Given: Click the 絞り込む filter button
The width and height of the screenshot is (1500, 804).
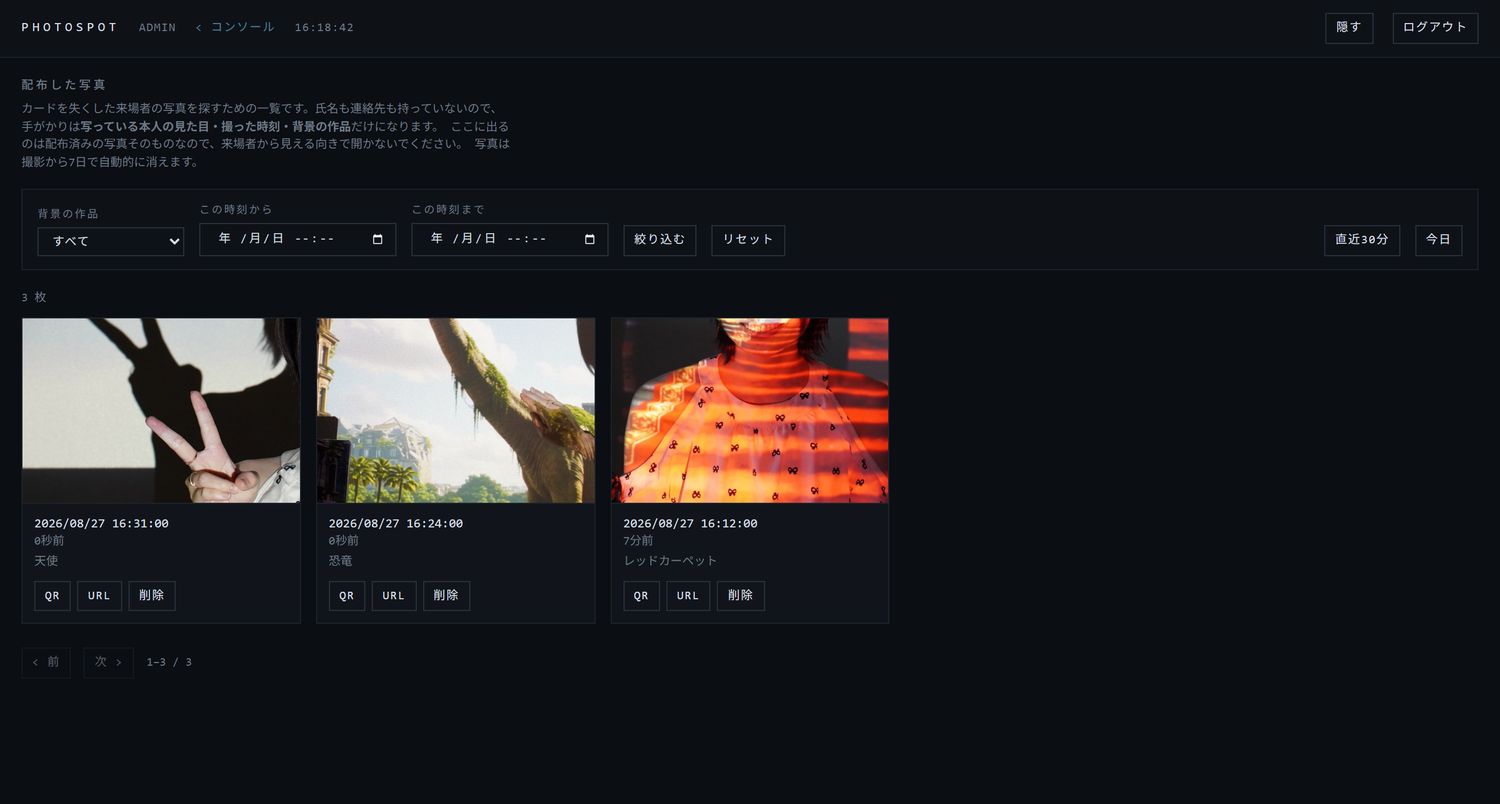Looking at the screenshot, I should pos(660,240).
